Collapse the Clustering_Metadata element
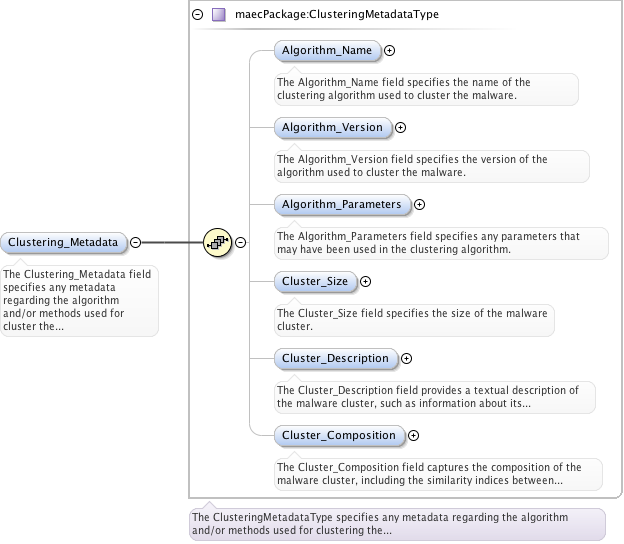The width and height of the screenshot is (624, 544). coord(135,242)
